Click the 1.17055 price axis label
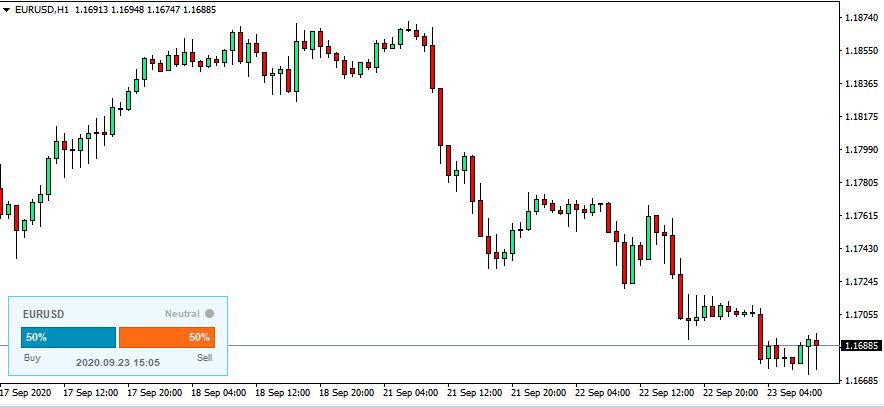This screenshot has height=407, width=884. pos(860,315)
